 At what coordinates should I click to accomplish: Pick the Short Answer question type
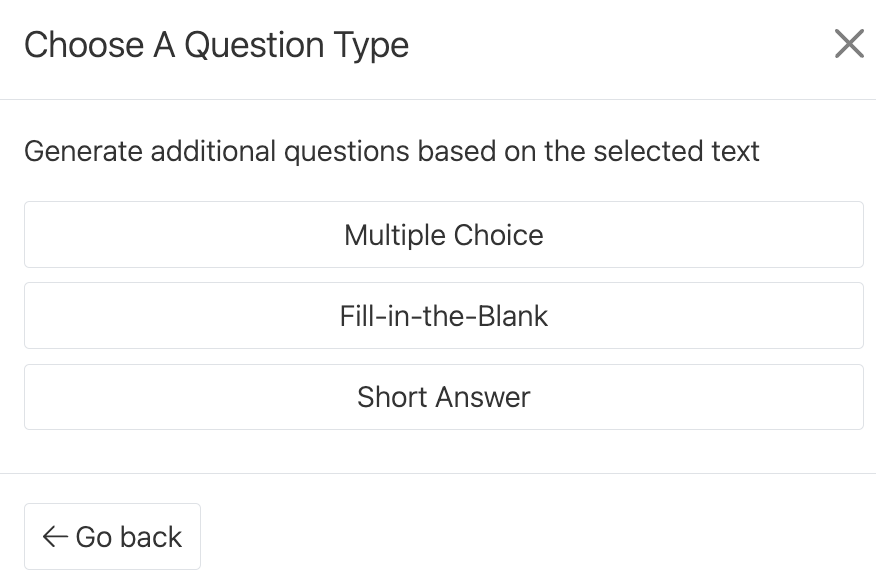click(443, 397)
